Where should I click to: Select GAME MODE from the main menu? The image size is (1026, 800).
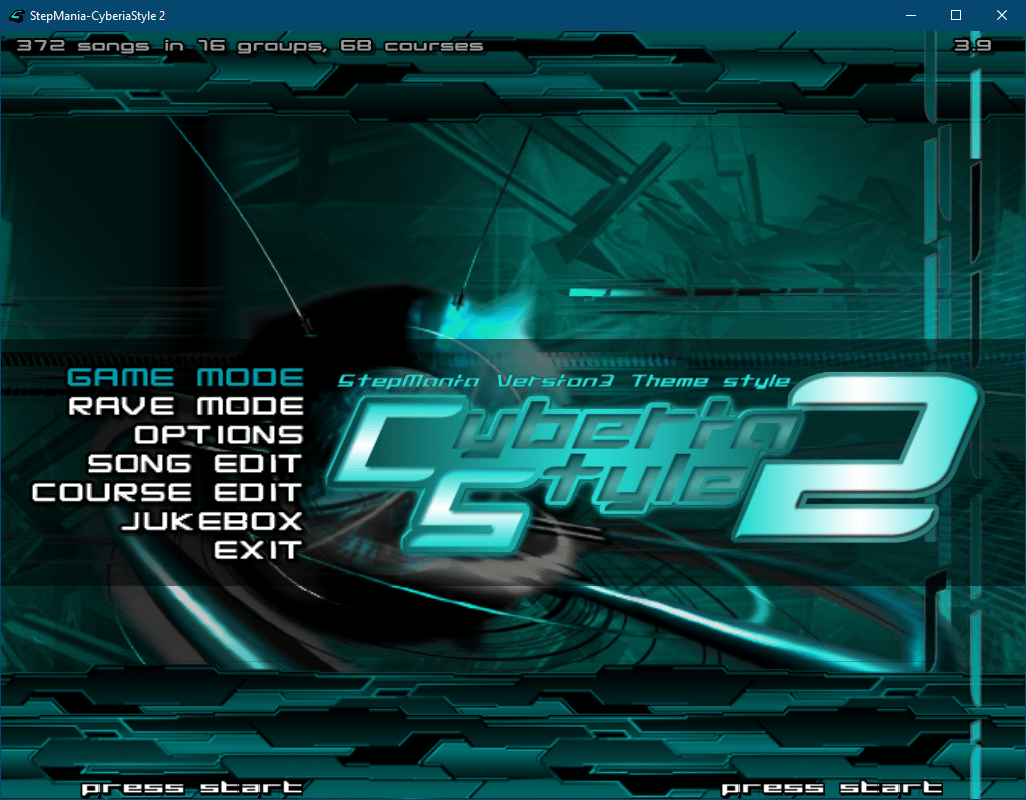[185, 378]
